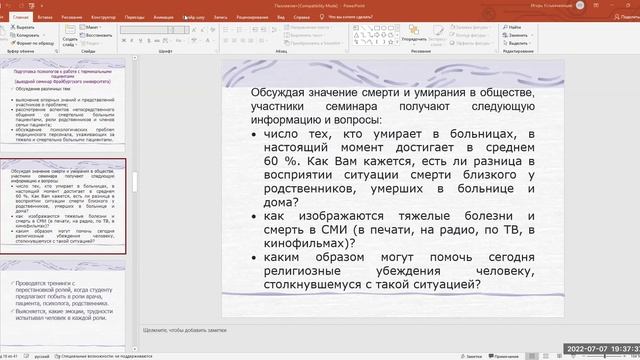This screenshot has height=360, width=640.
Task: Open the Help (Справка) tab
Action: pos(301,17)
